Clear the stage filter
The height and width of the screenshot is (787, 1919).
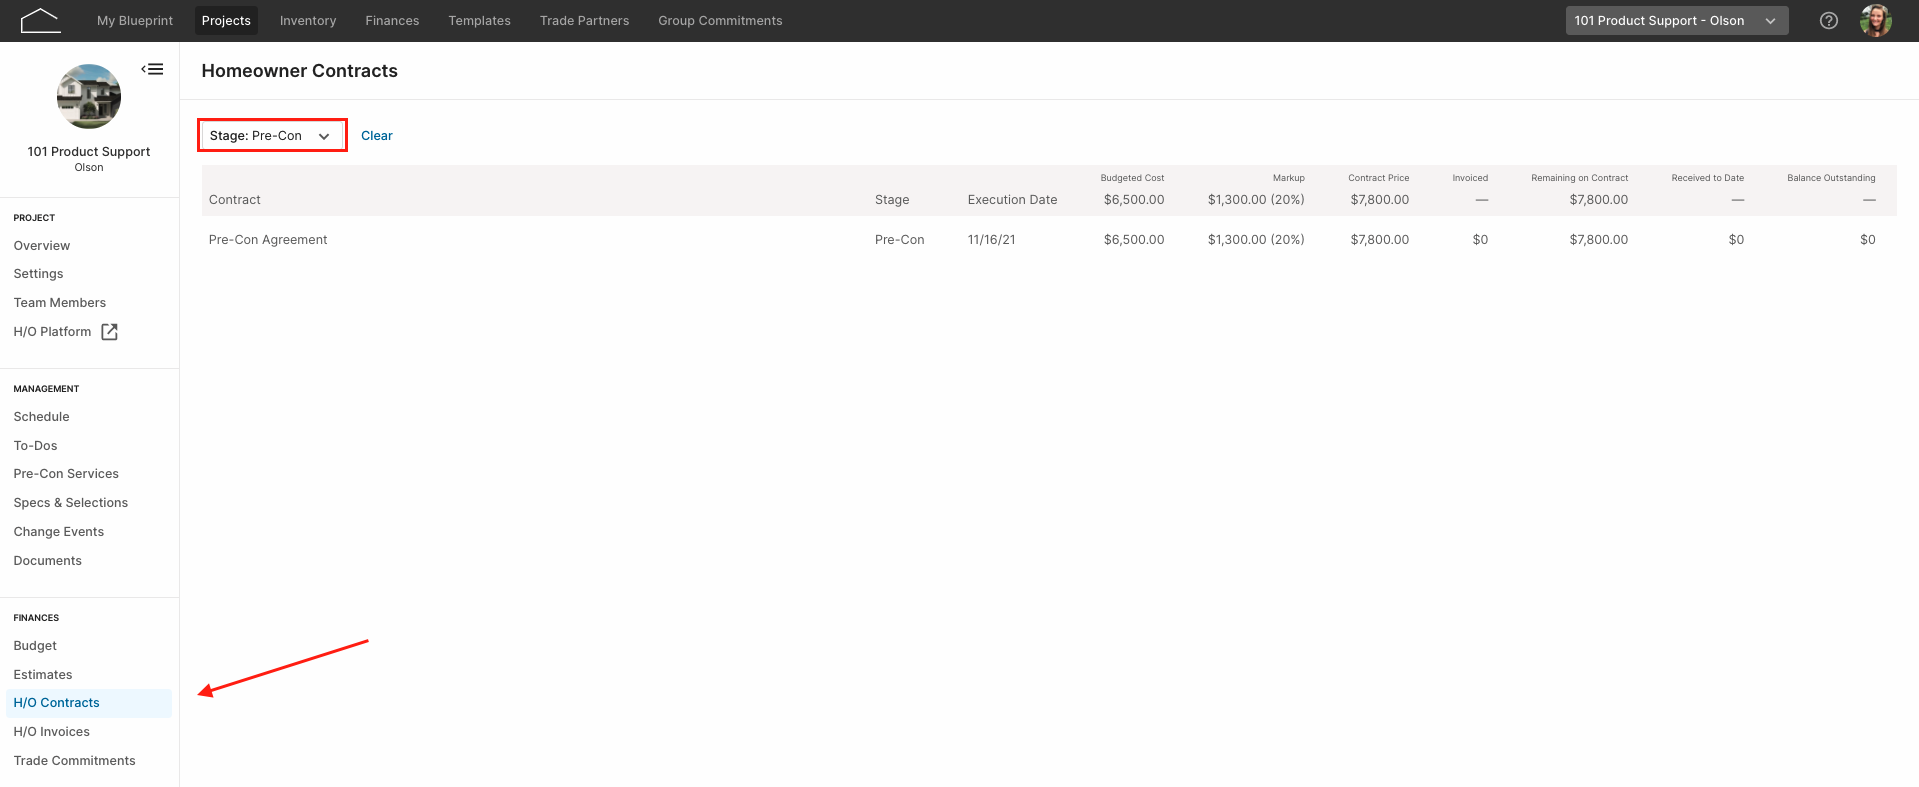[x=377, y=136]
